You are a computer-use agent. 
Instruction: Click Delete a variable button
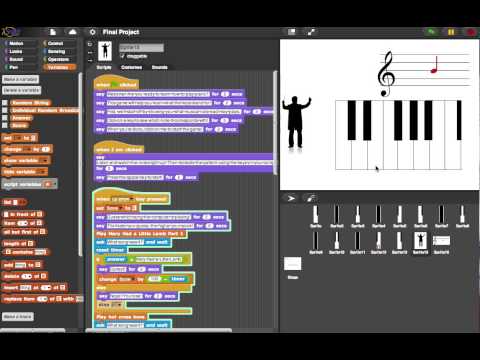pyautogui.click(x=22, y=90)
